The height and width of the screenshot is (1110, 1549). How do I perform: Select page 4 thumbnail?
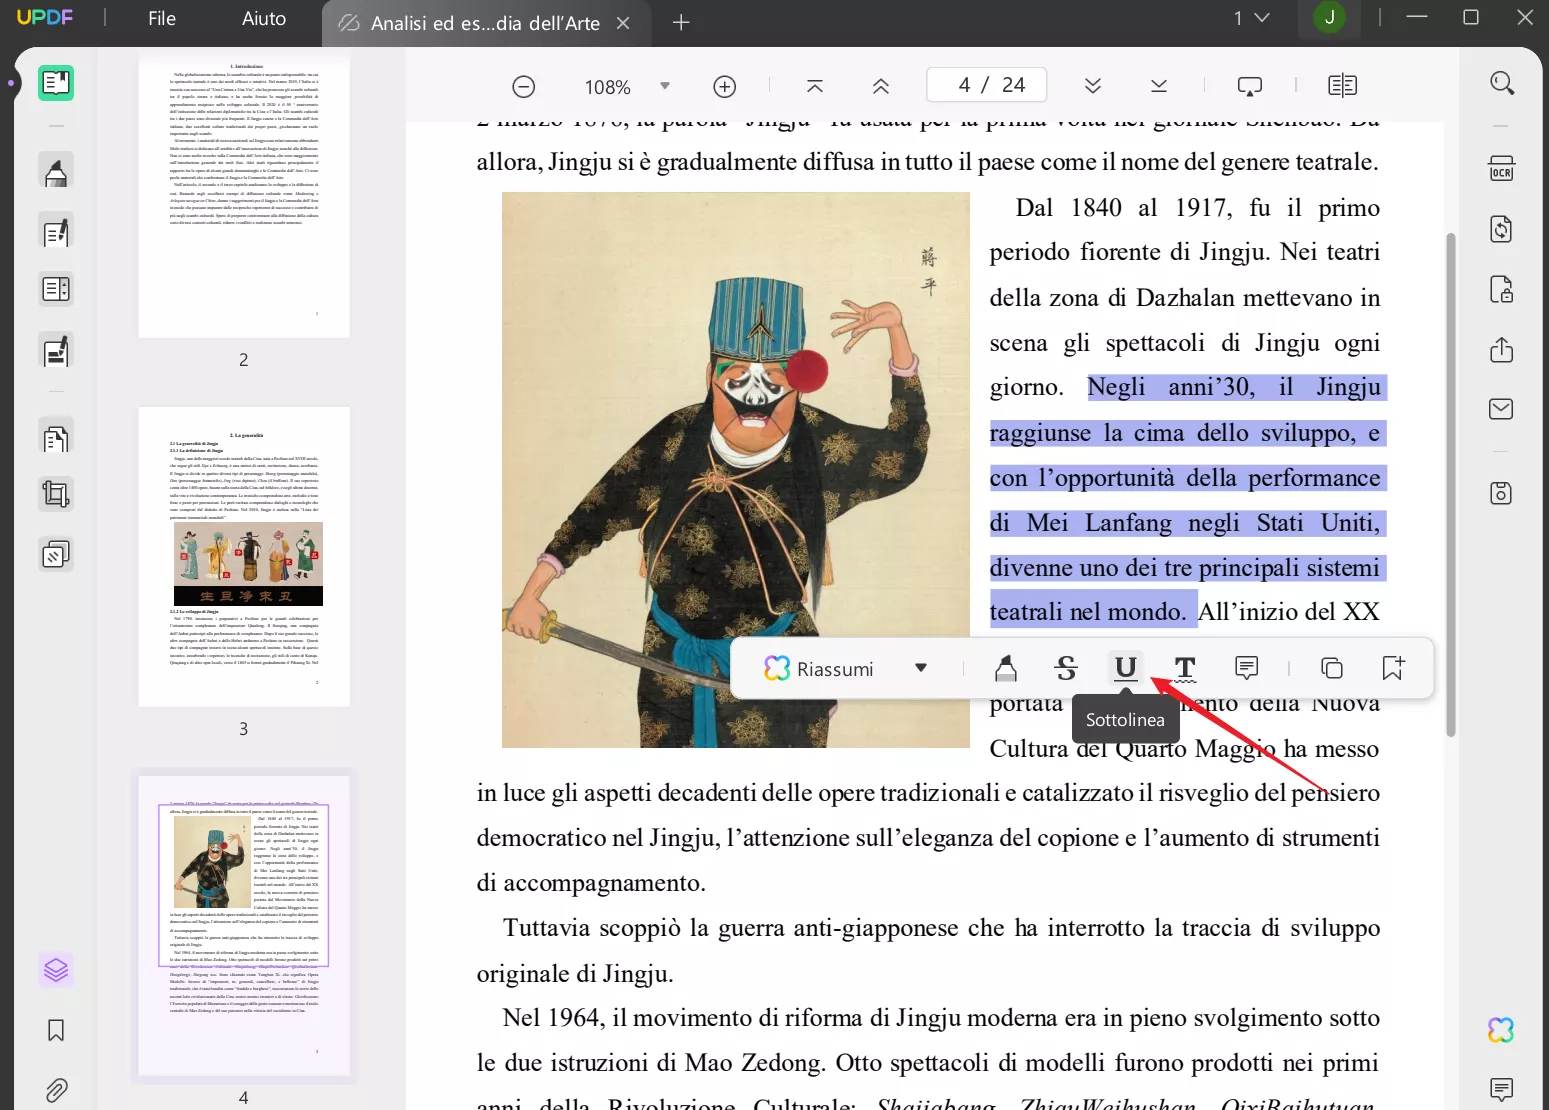[244, 925]
